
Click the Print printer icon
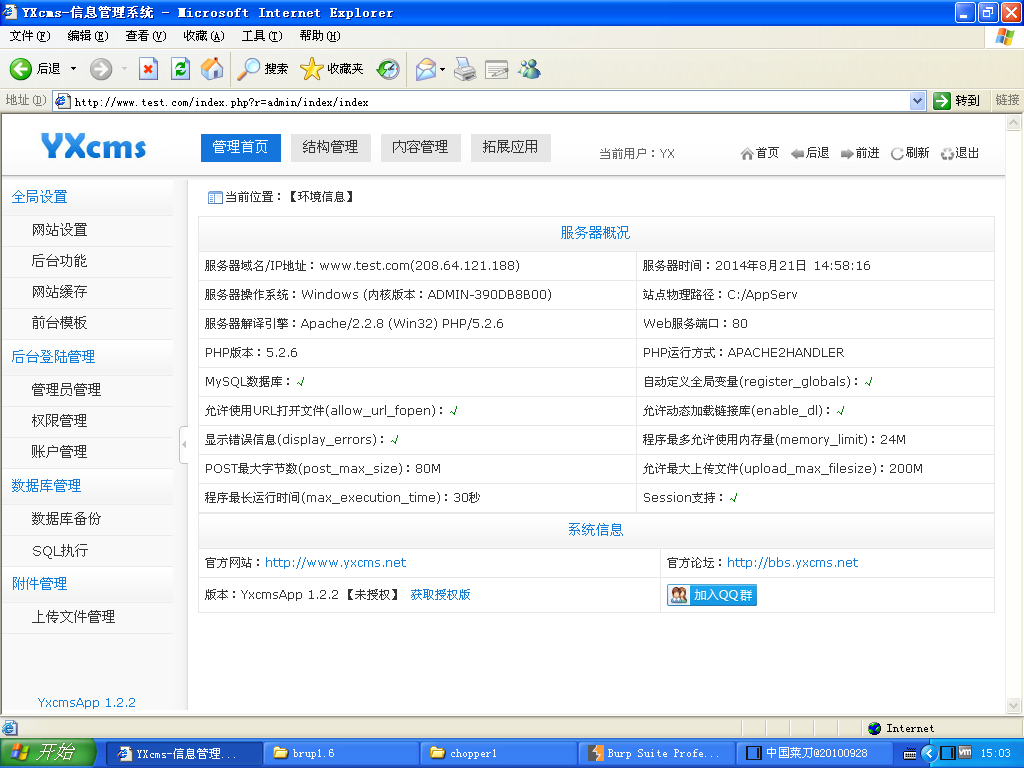click(465, 69)
